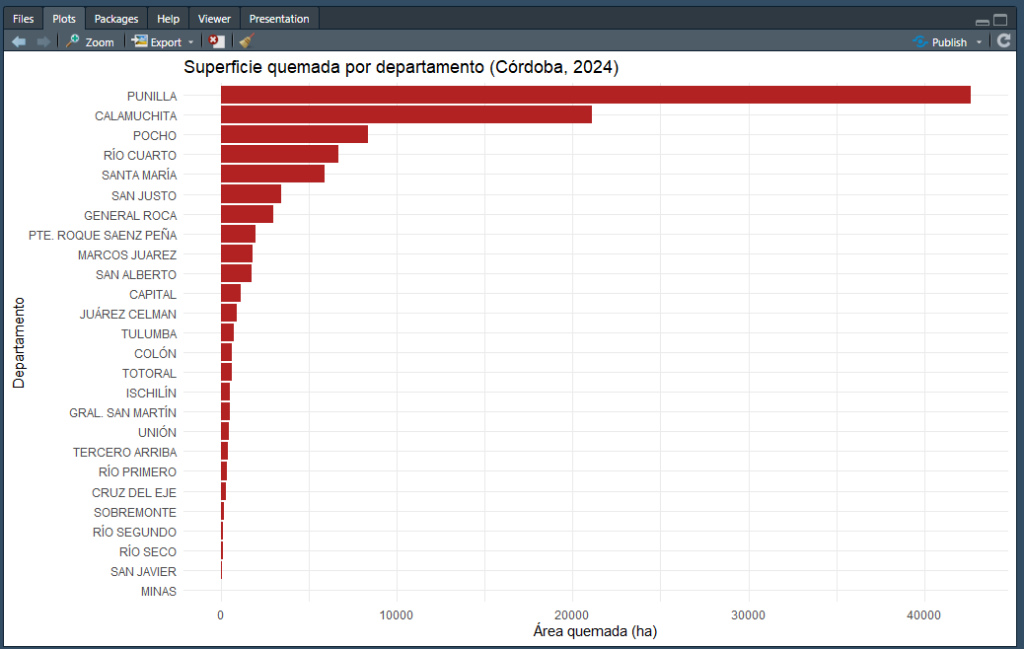The image size is (1024, 649).
Task: Go to the previous plot arrow
Action: pos(18,42)
